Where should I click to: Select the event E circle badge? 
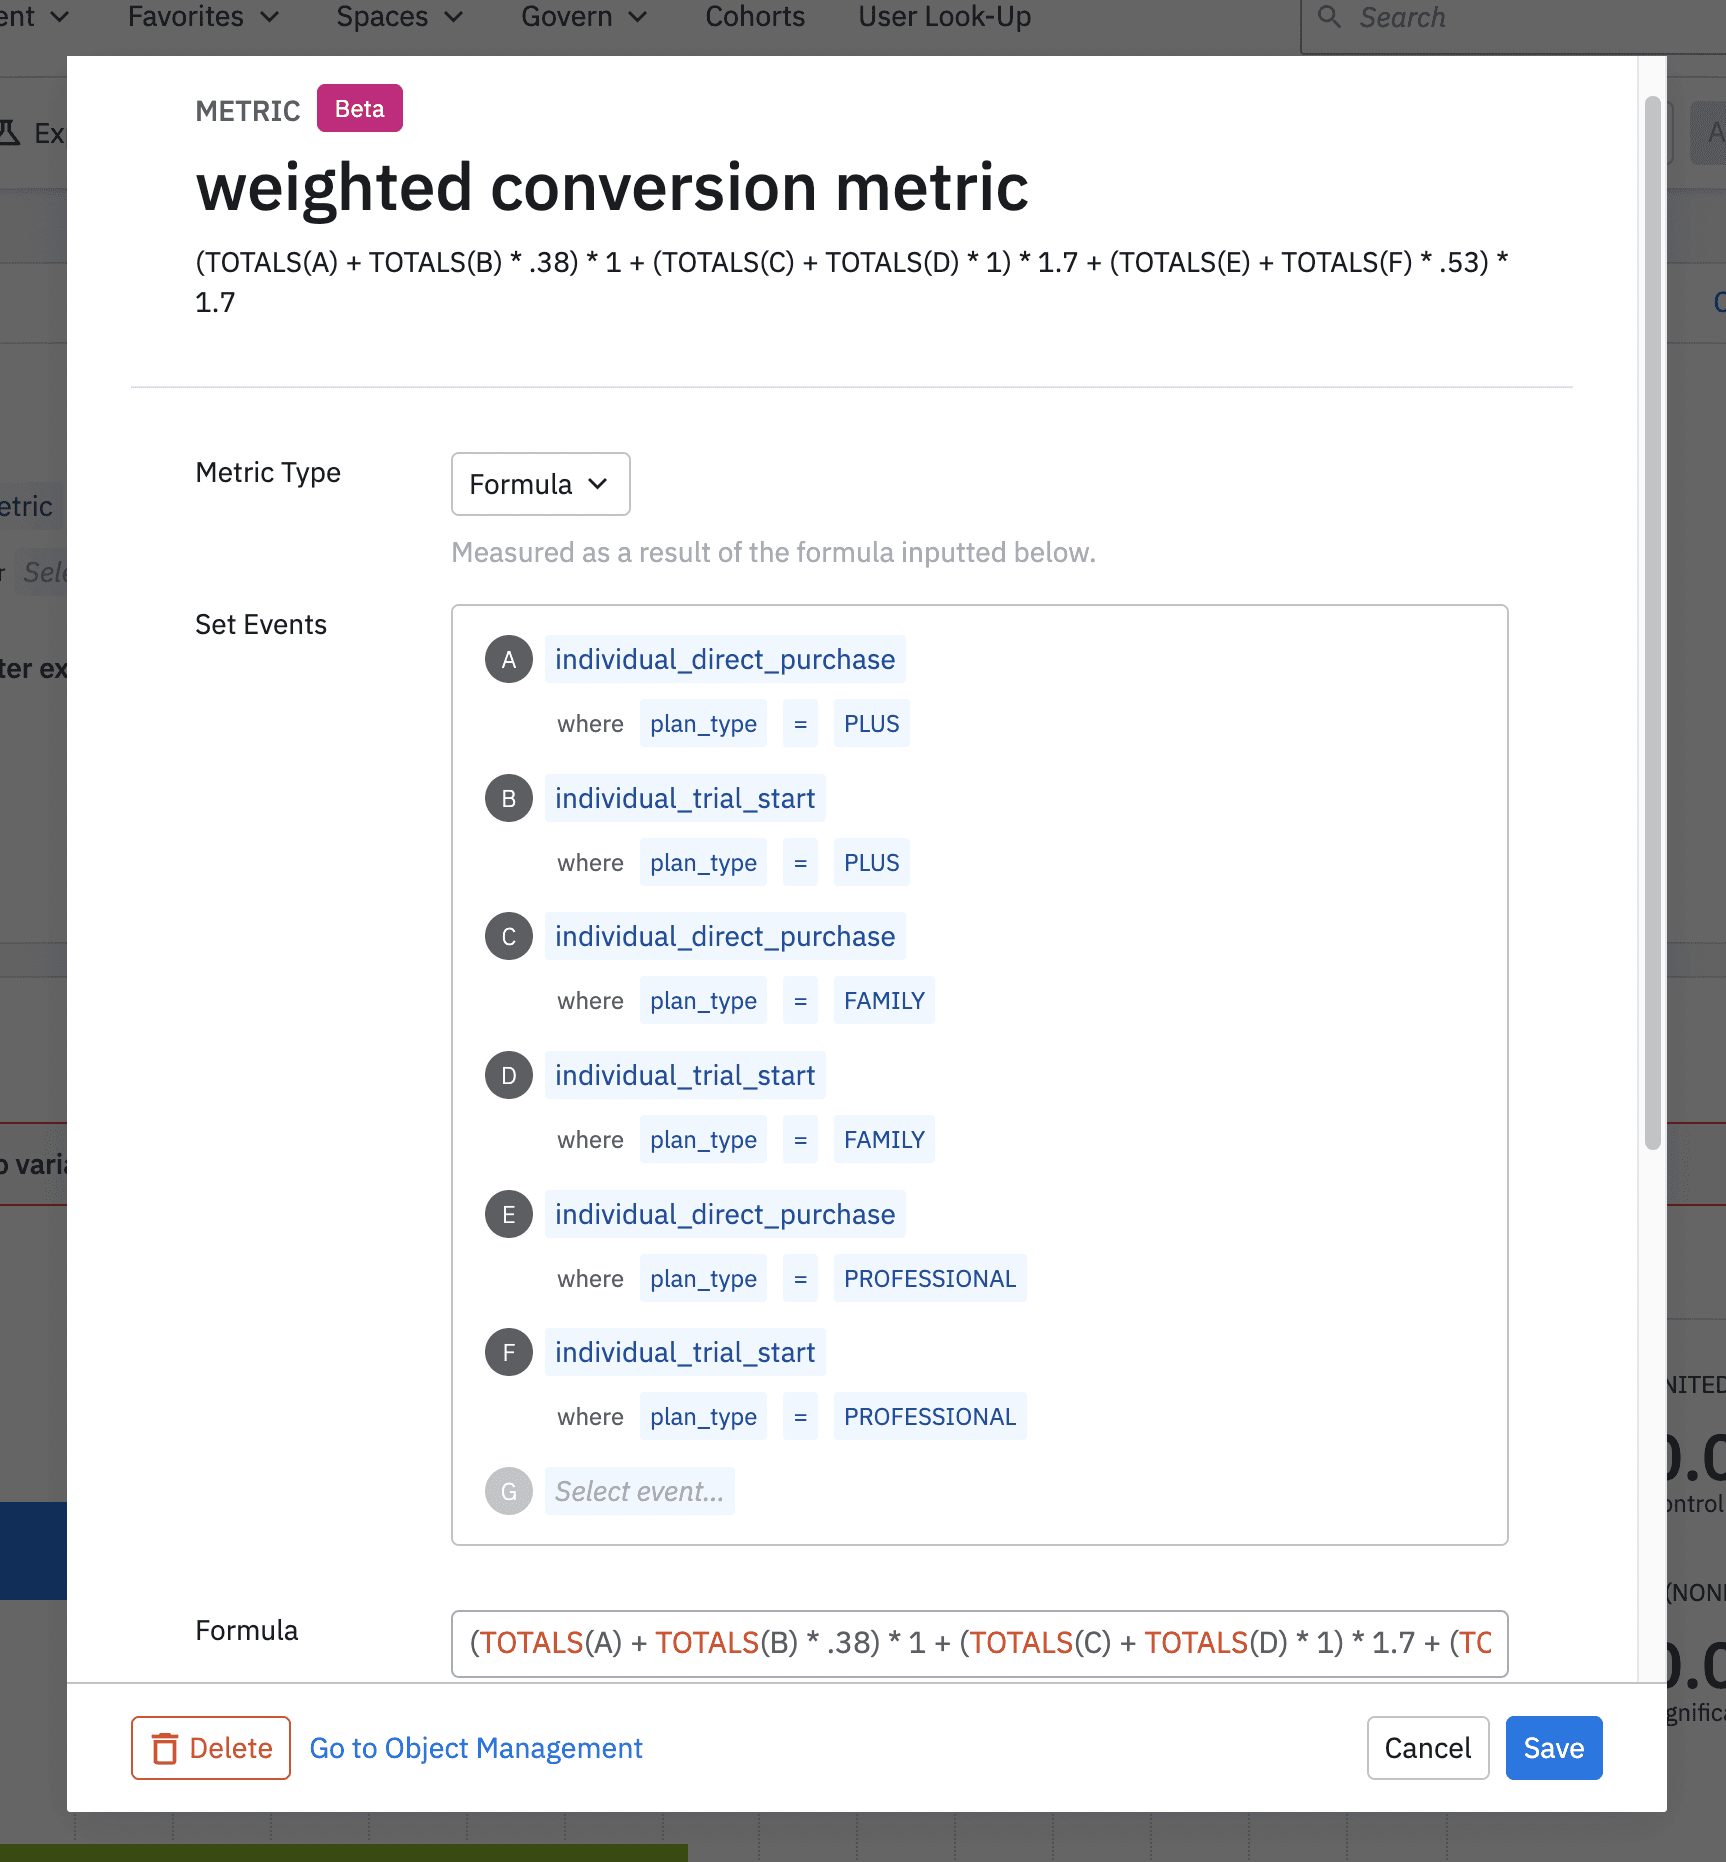(x=509, y=1214)
